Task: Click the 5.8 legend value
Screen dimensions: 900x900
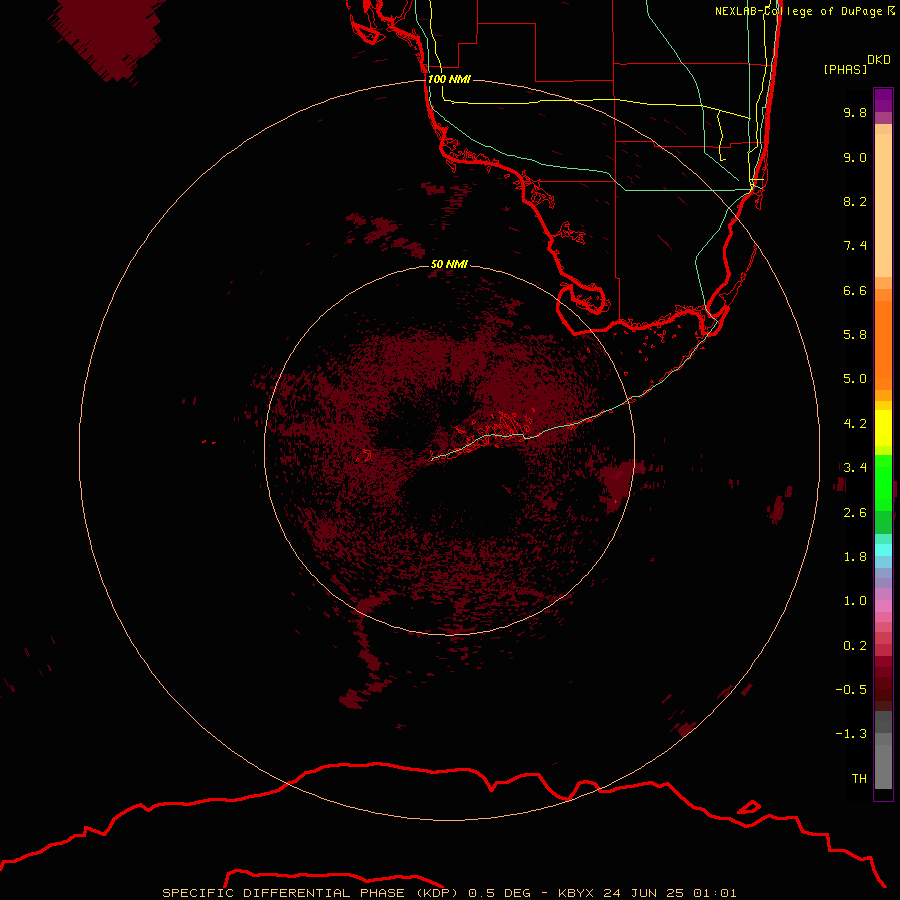Action: pyautogui.click(x=855, y=335)
